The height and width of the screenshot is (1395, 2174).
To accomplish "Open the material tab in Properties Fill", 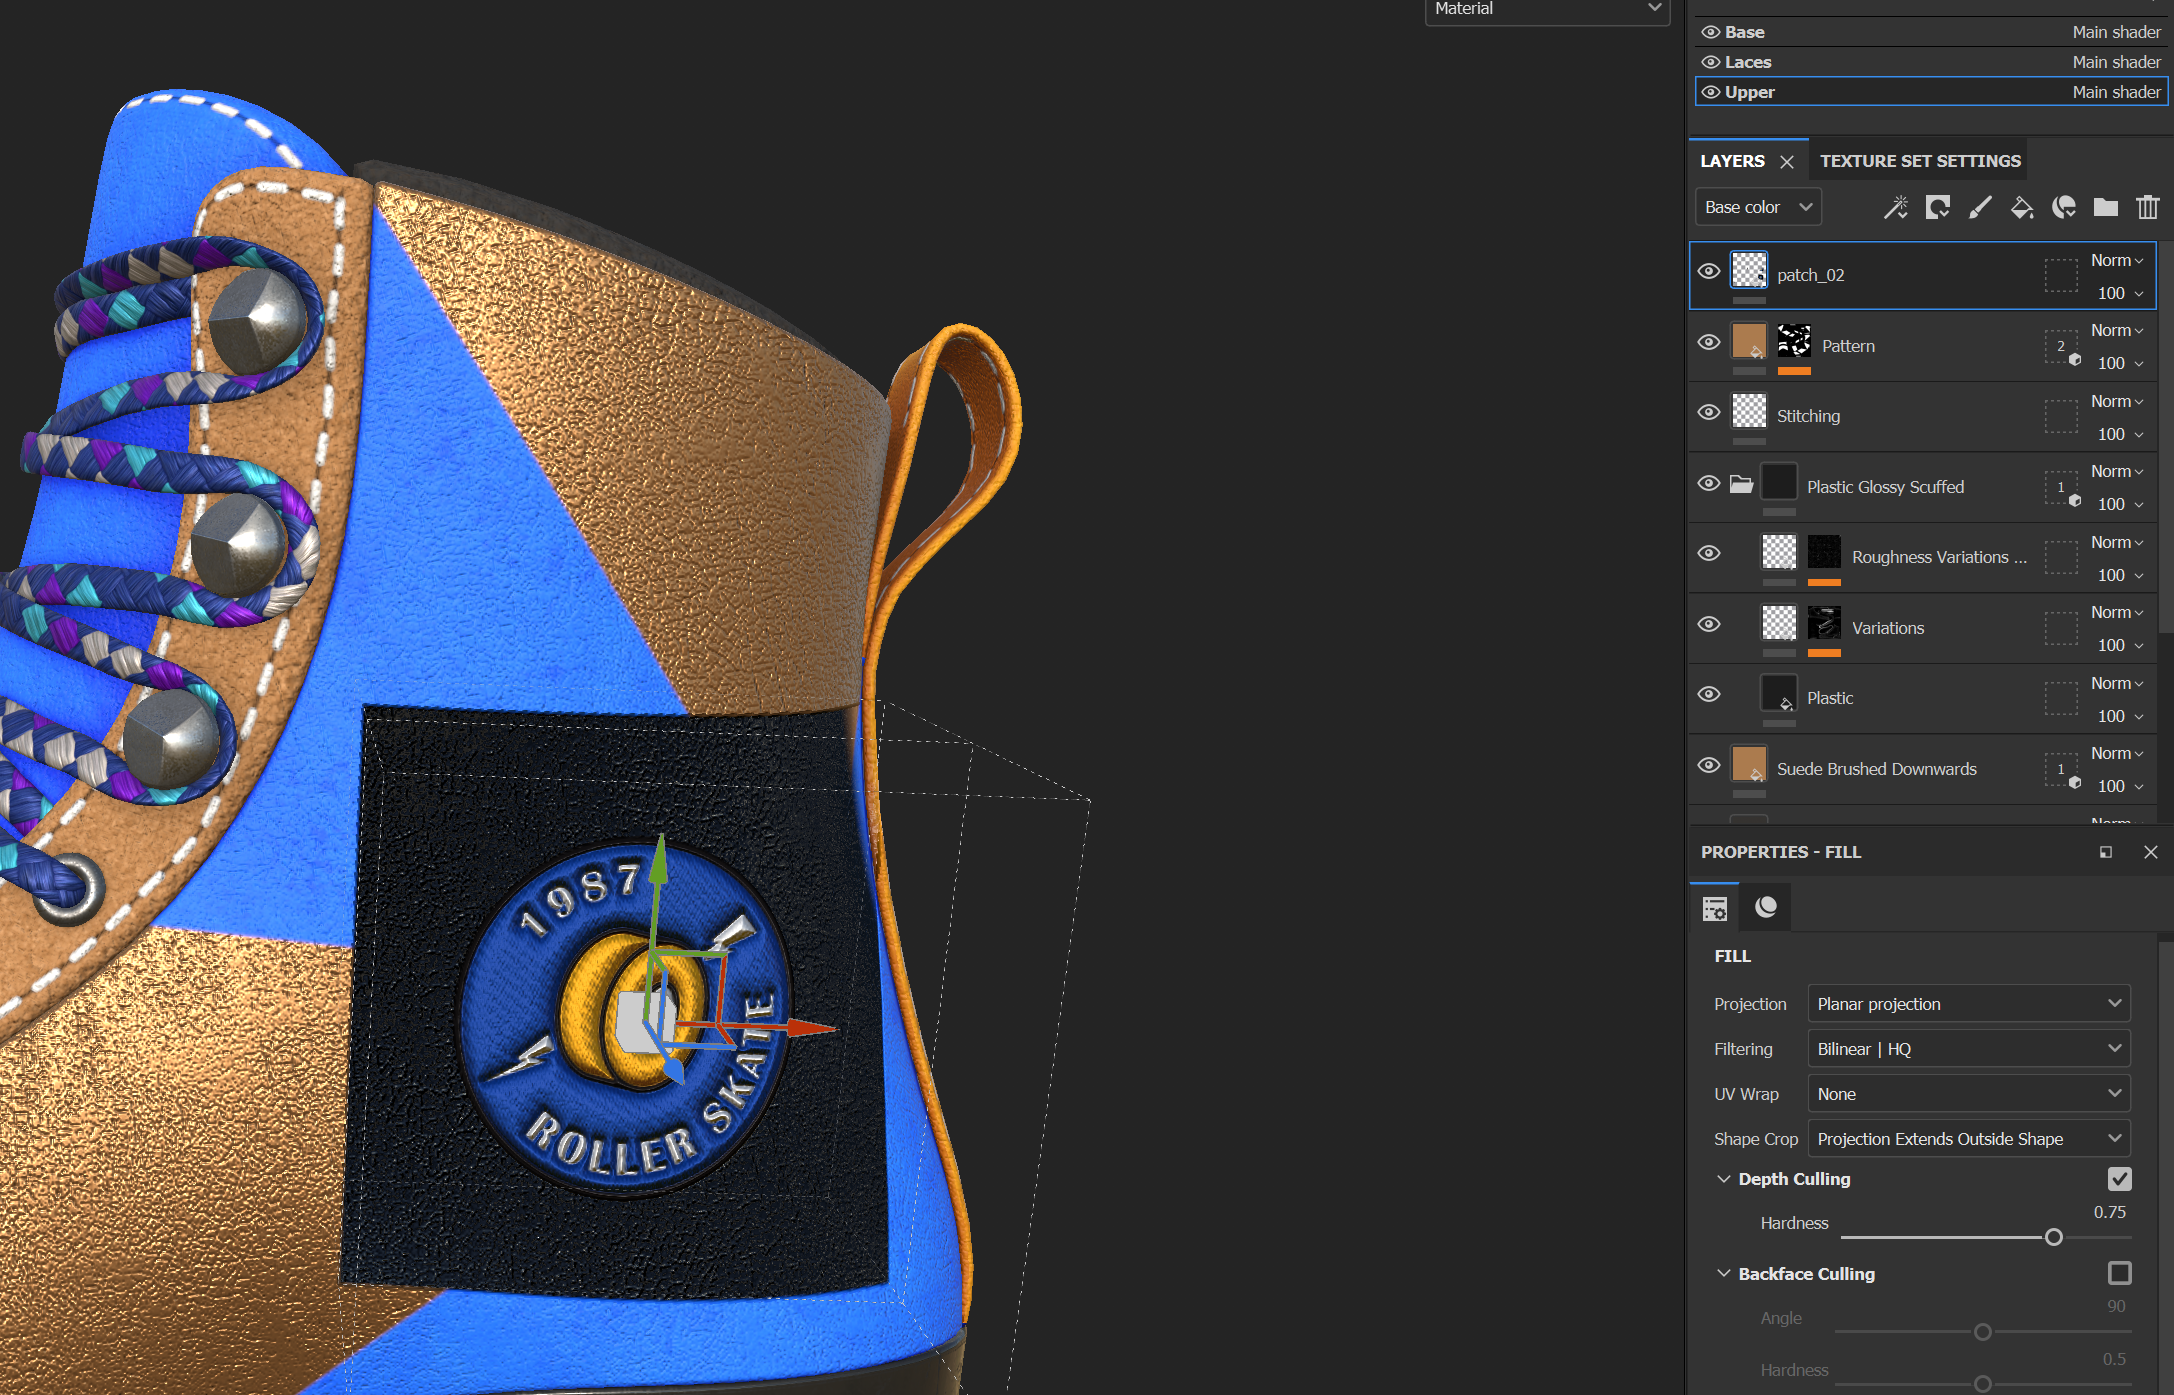I will coord(1766,907).
